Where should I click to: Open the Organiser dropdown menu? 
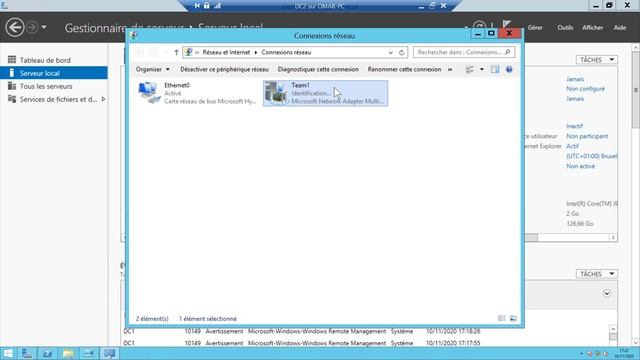(153, 69)
